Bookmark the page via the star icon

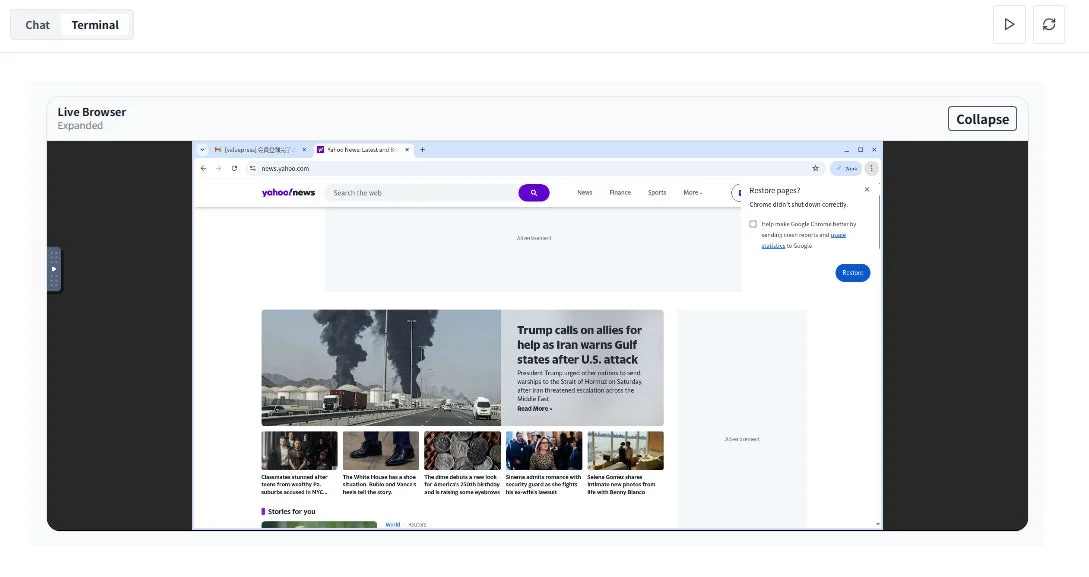tap(814, 168)
